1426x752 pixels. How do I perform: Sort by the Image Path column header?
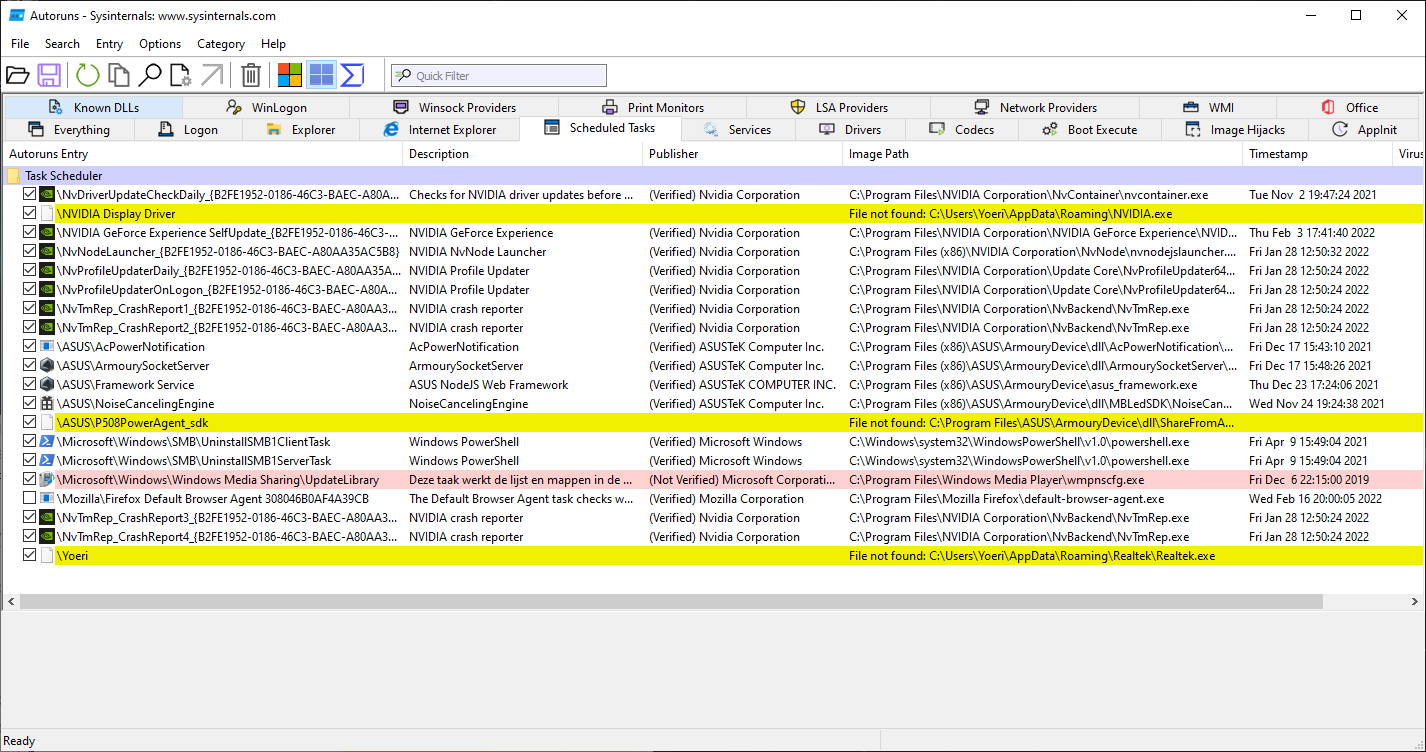pos(1043,154)
